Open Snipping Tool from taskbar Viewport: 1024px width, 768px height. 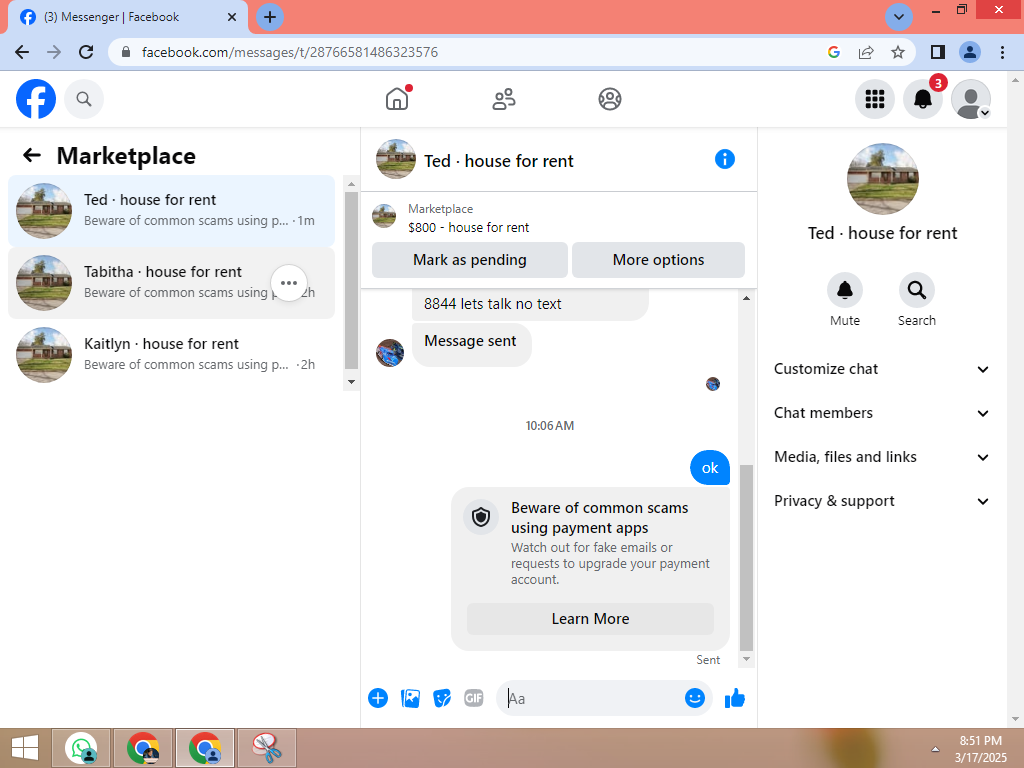tap(267, 748)
